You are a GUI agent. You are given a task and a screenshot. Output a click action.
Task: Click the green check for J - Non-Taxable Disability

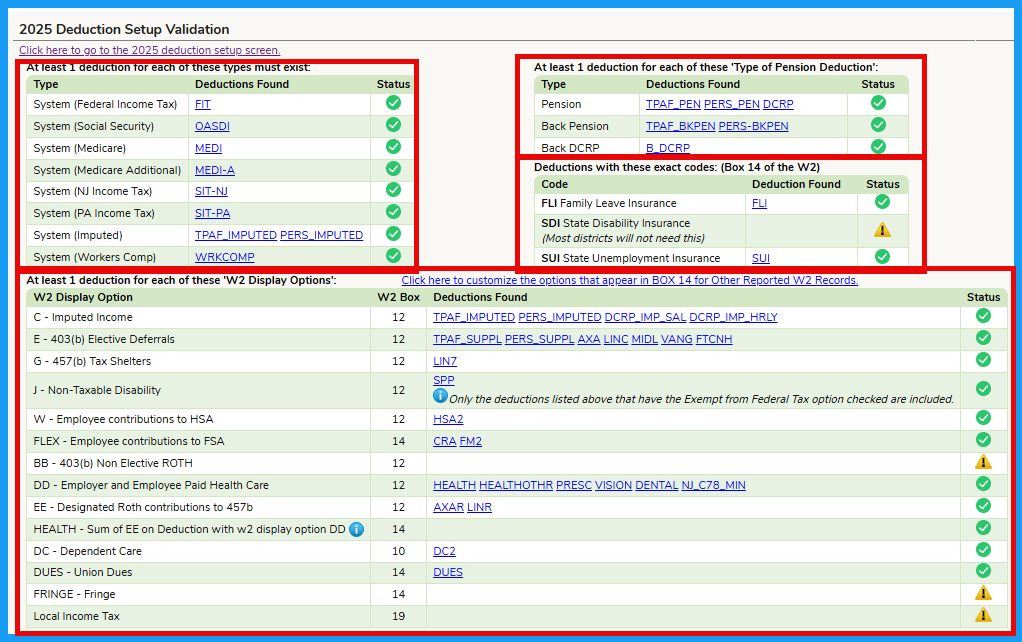click(x=984, y=389)
